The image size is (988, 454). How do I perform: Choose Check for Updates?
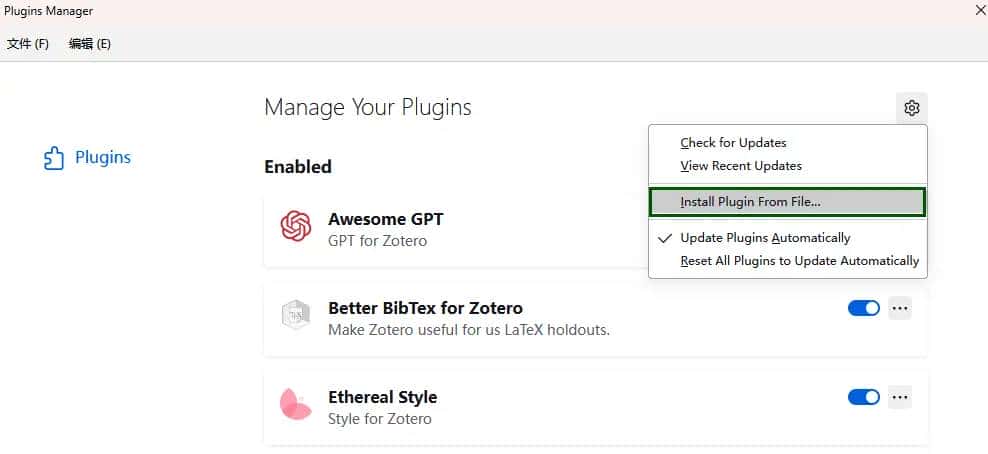[x=733, y=143]
